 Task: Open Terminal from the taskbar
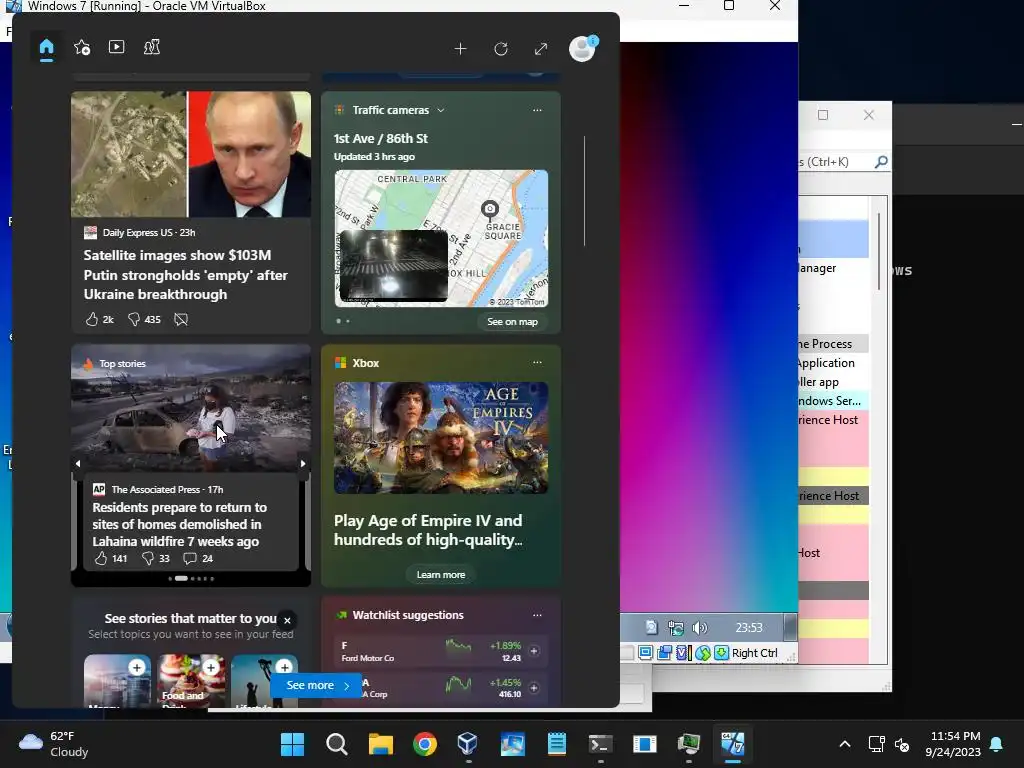[x=600, y=744]
